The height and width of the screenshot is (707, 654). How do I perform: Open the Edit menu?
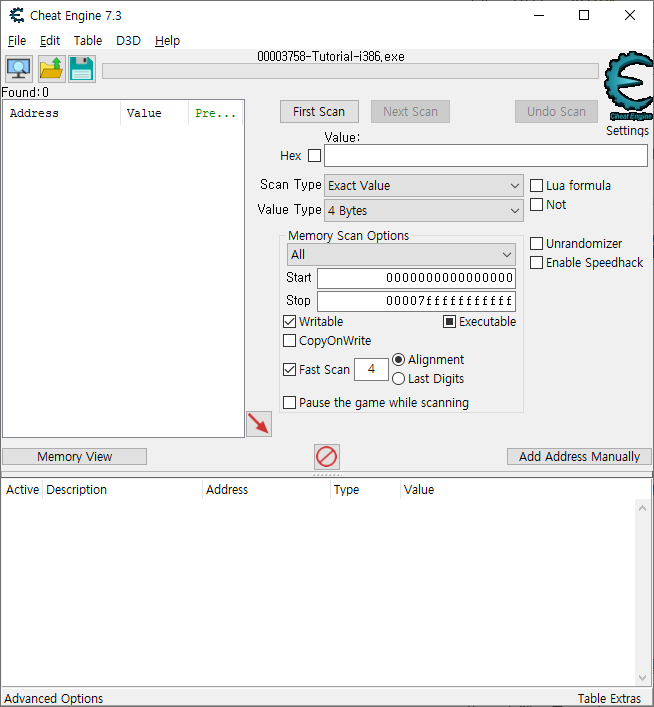(50, 41)
